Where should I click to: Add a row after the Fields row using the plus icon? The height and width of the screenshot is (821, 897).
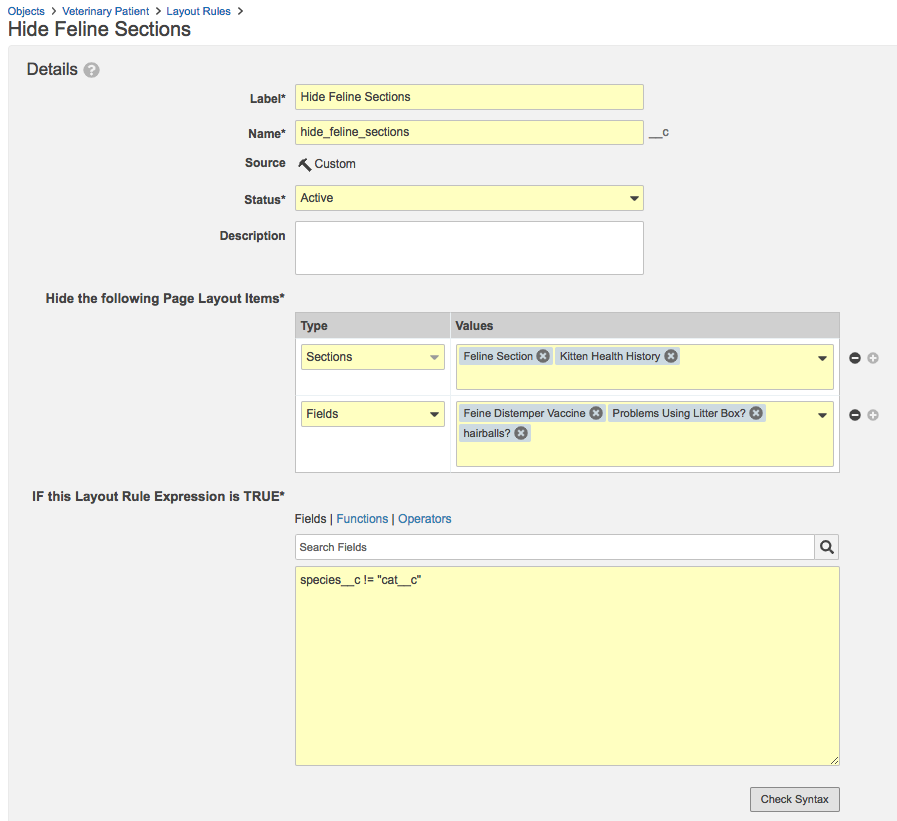[x=873, y=415]
